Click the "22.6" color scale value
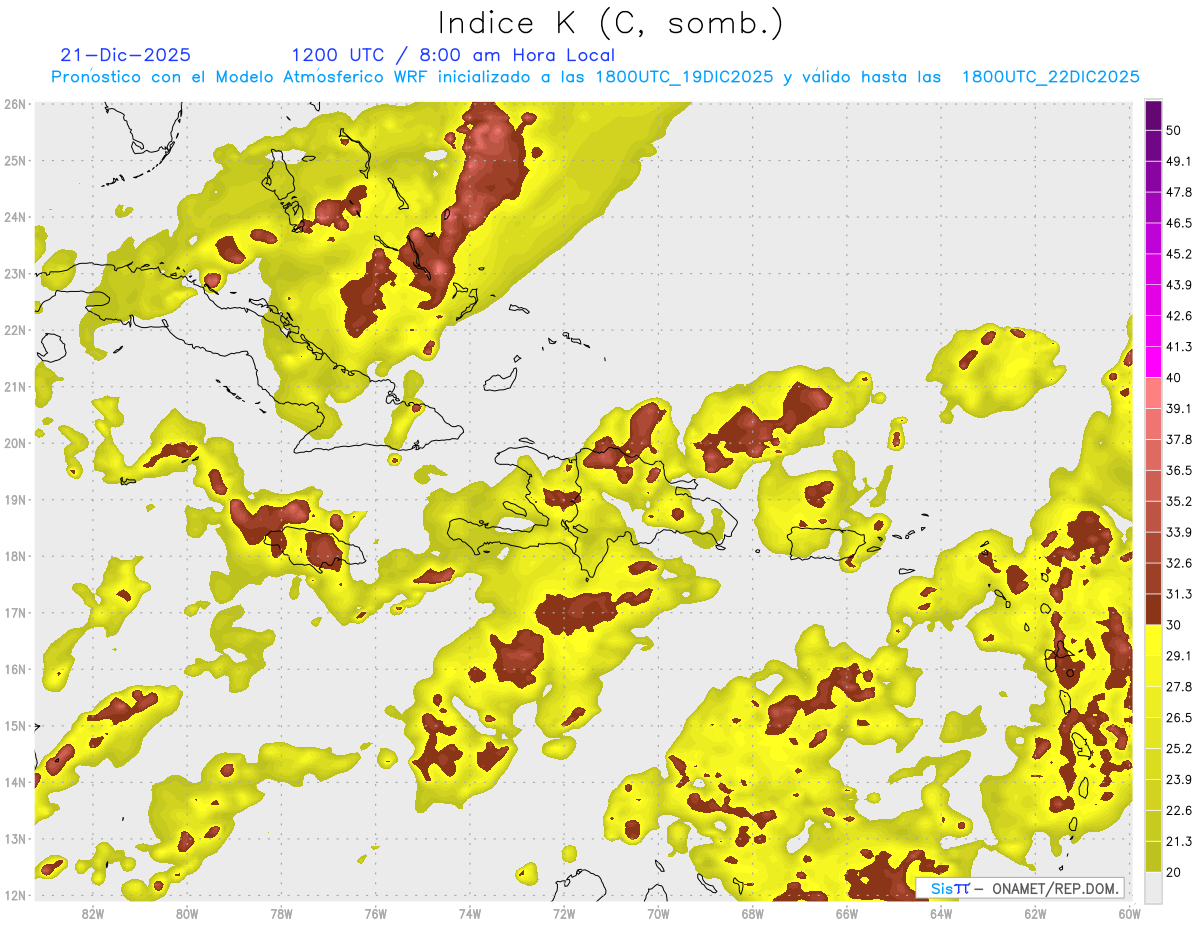 [x=1177, y=811]
